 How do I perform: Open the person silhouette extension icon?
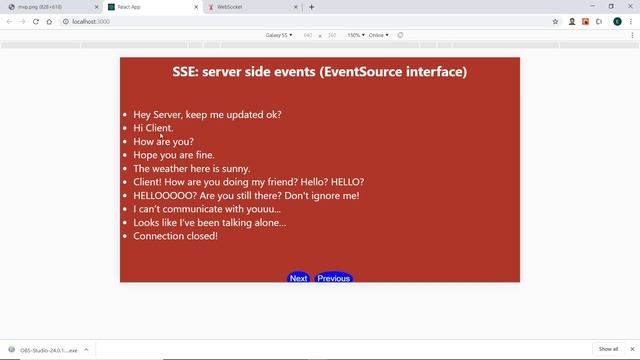[572, 22]
